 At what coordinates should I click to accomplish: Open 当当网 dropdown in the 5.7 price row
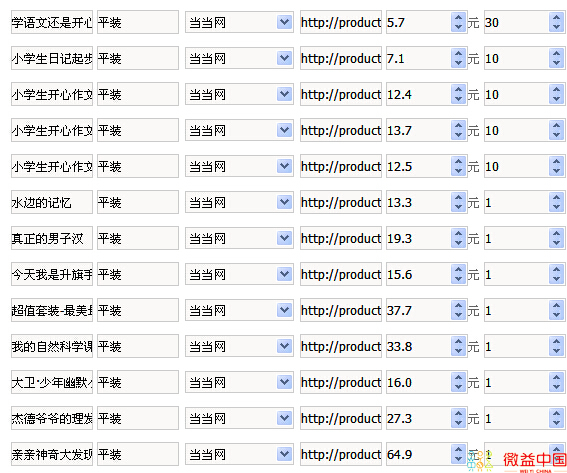tap(285, 22)
